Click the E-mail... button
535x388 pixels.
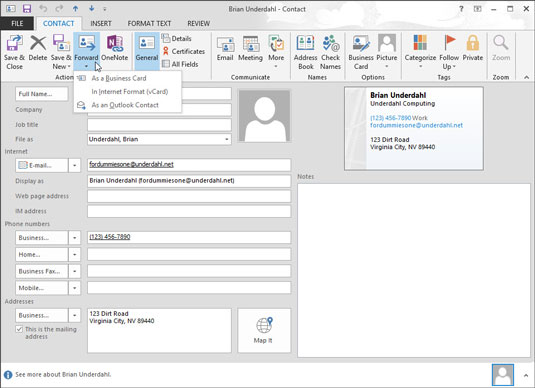(42, 166)
